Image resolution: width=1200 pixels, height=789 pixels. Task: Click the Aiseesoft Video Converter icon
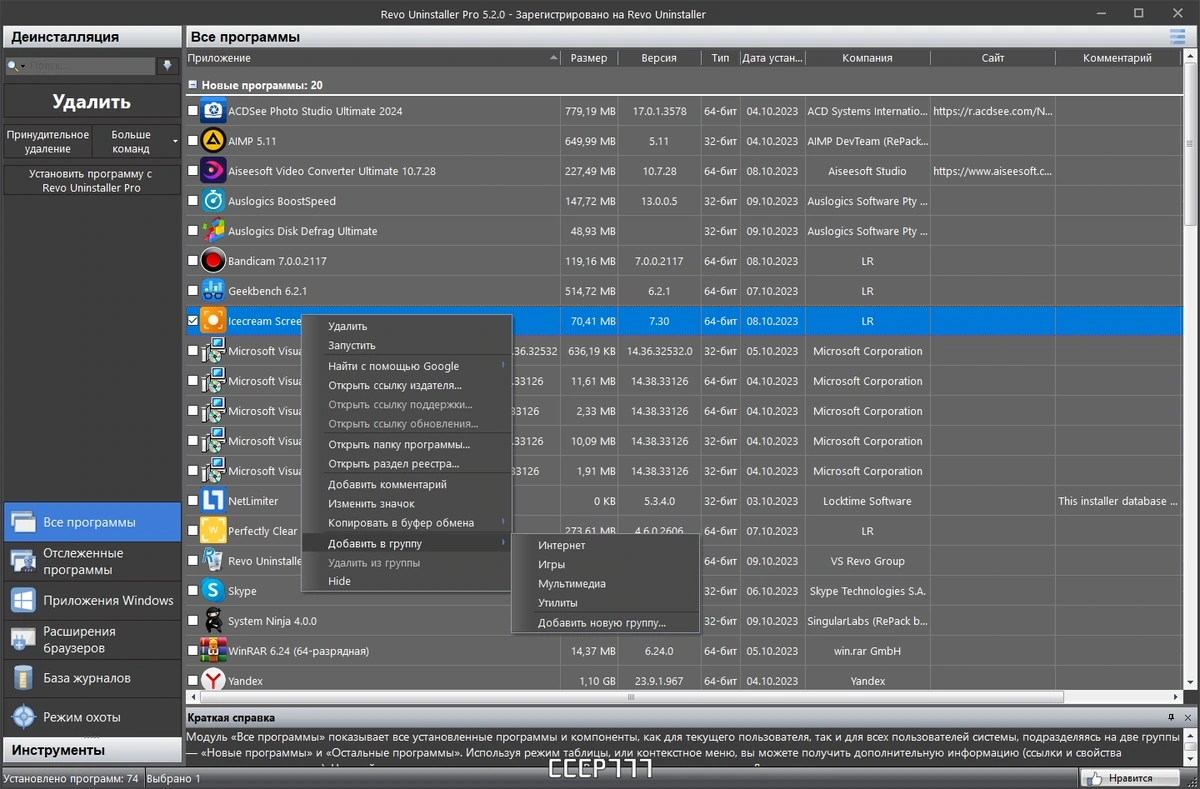213,171
